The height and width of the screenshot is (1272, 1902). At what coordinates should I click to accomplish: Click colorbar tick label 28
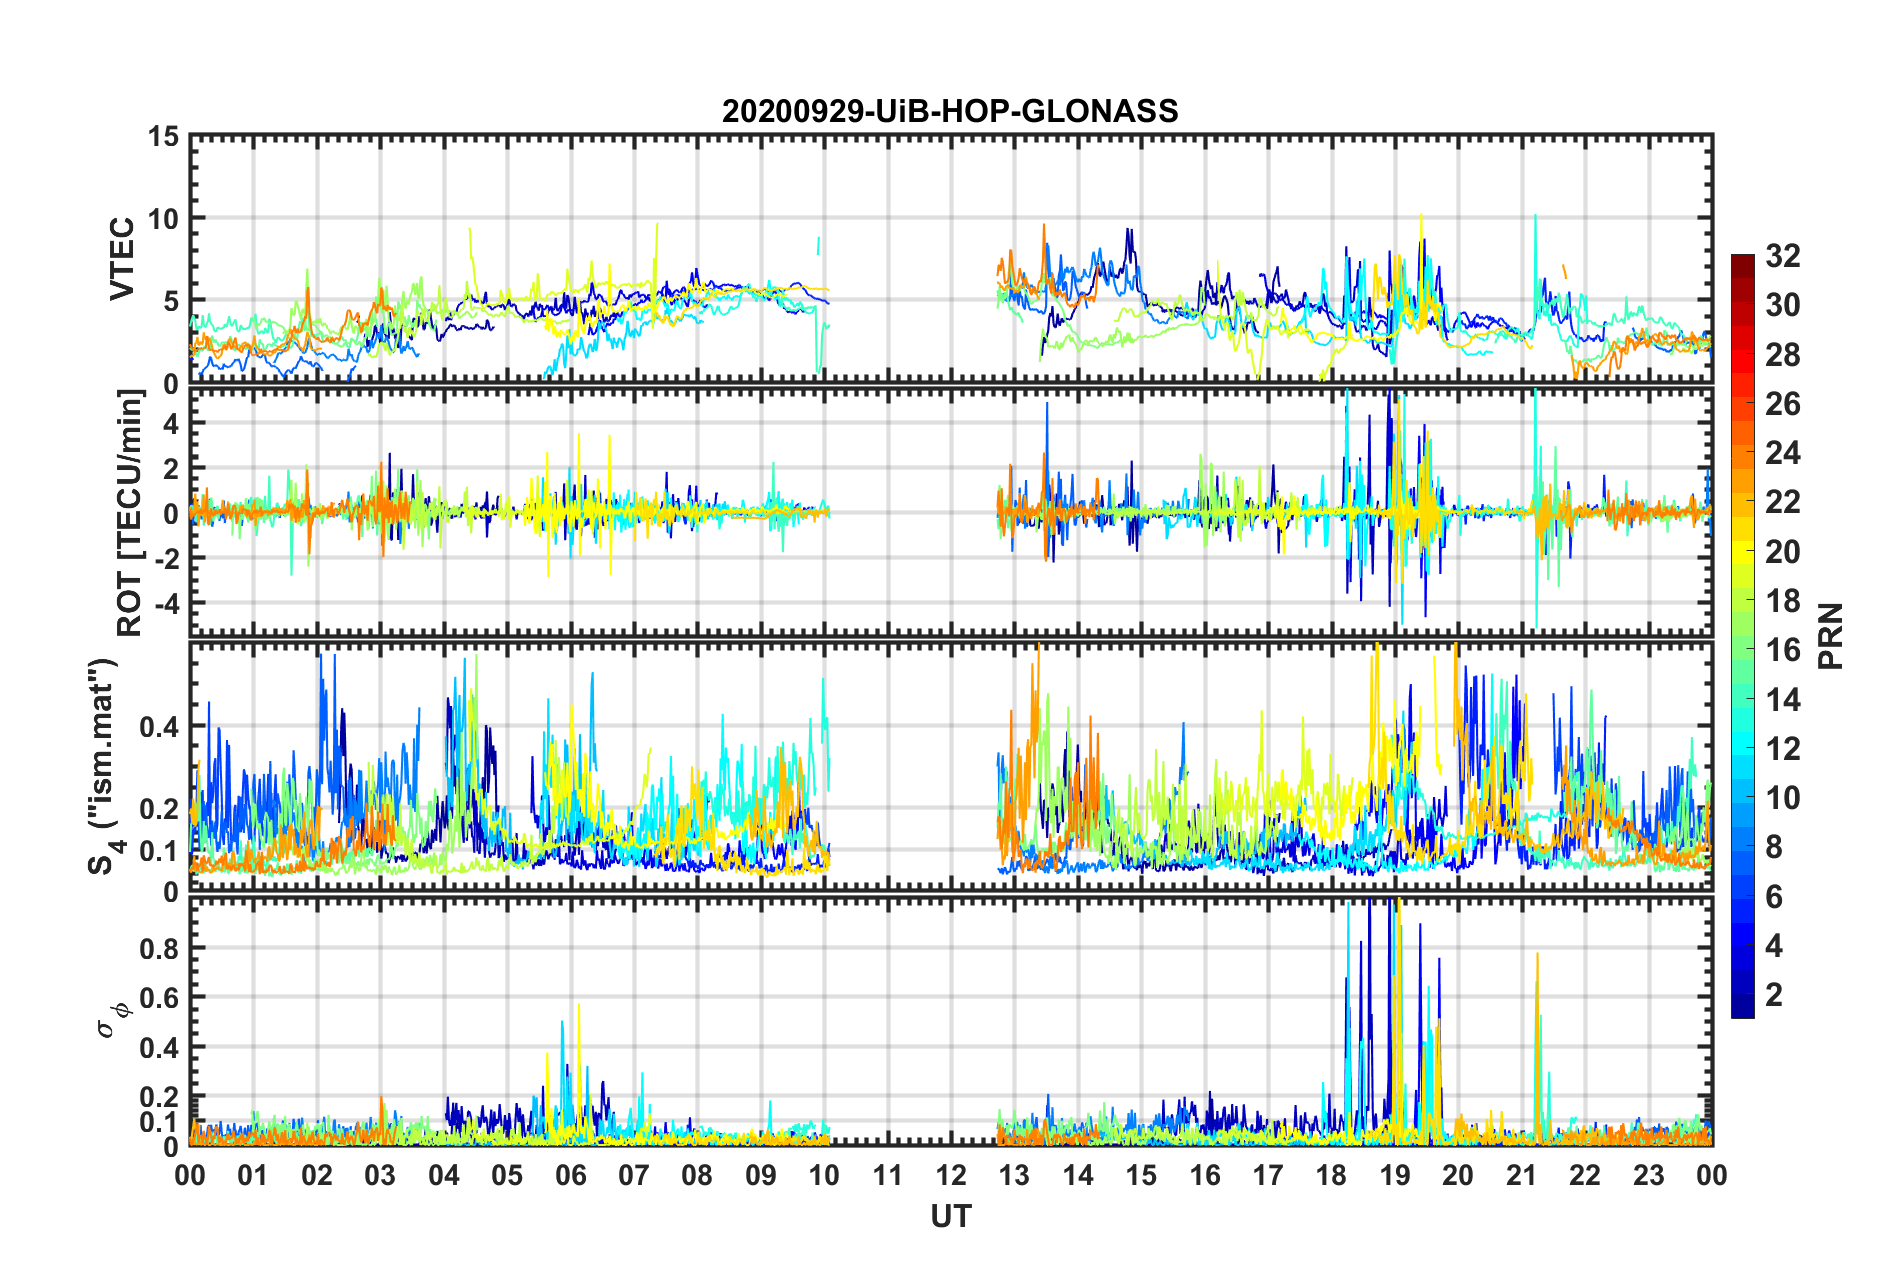1783,355
